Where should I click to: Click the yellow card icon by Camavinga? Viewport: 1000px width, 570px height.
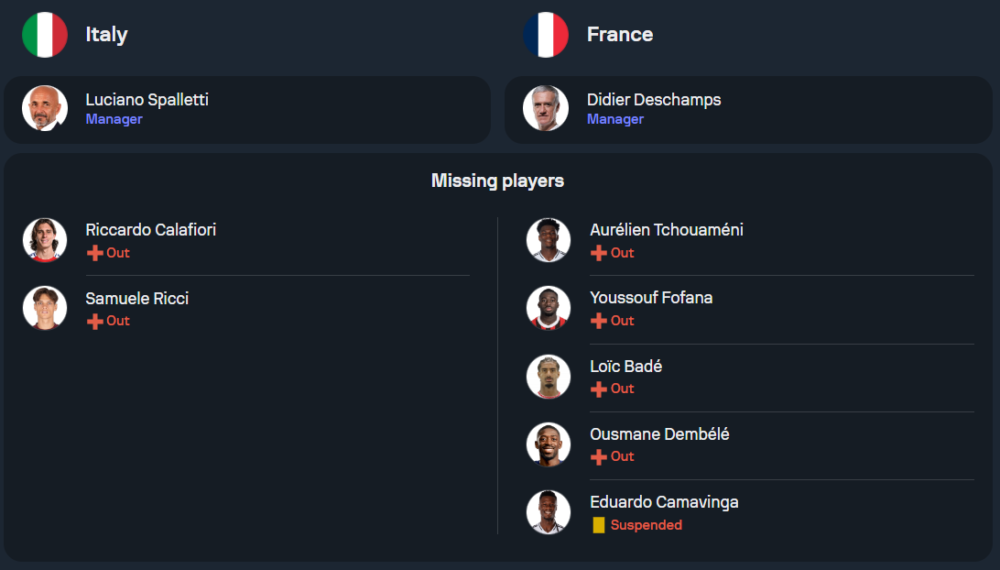coord(599,525)
